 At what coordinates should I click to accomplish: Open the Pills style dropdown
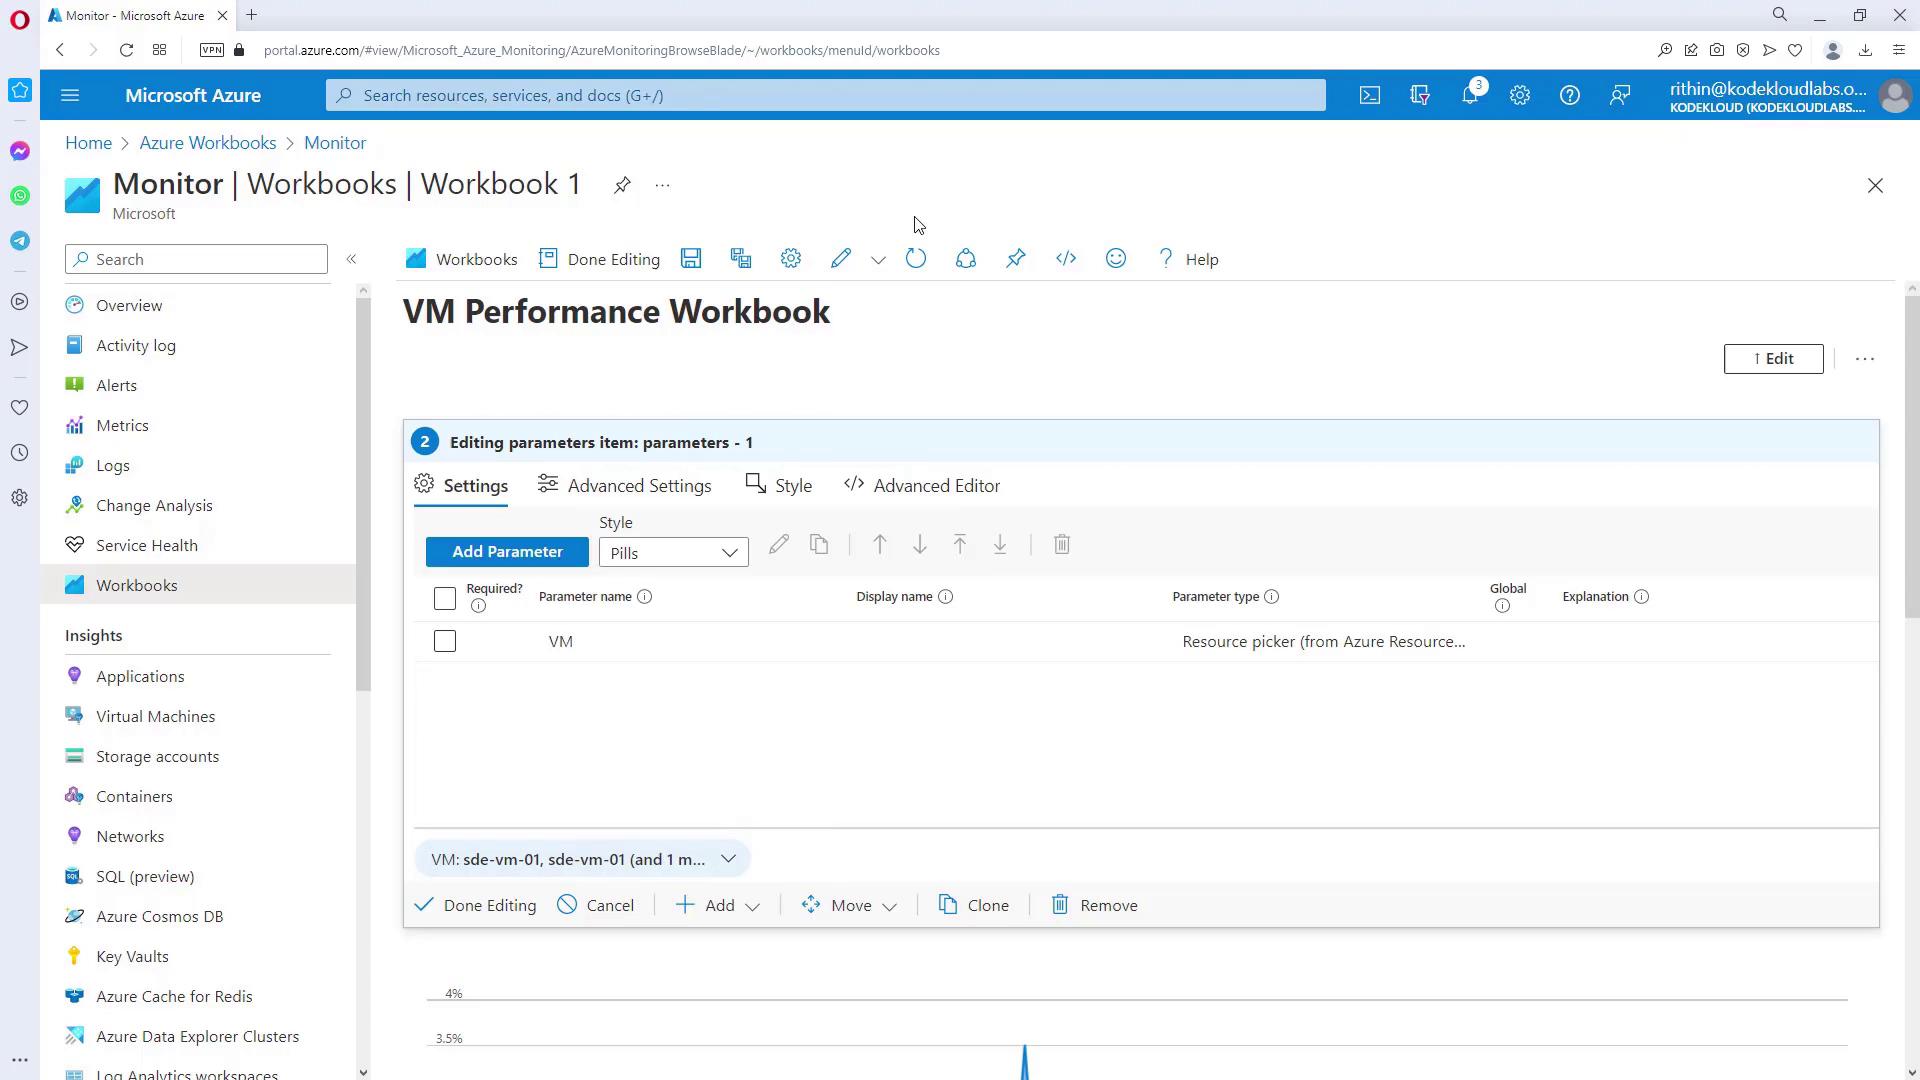(673, 553)
